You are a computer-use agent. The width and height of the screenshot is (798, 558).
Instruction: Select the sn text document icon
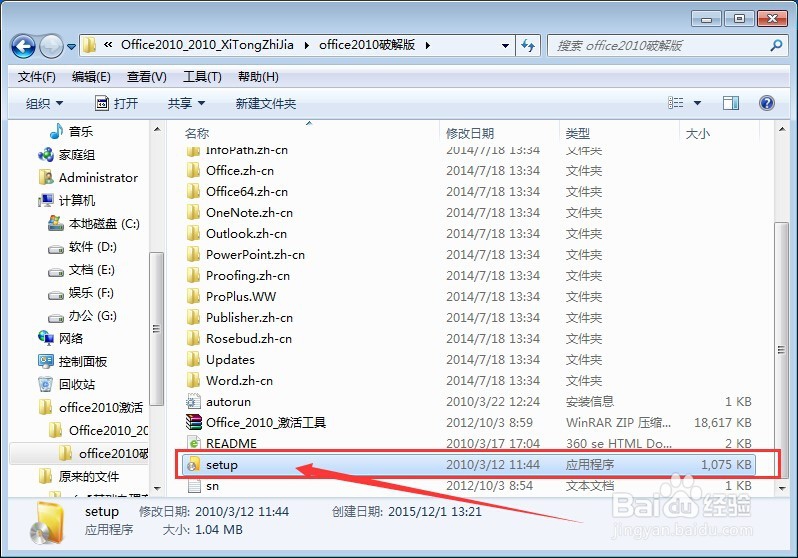pyautogui.click(x=193, y=486)
